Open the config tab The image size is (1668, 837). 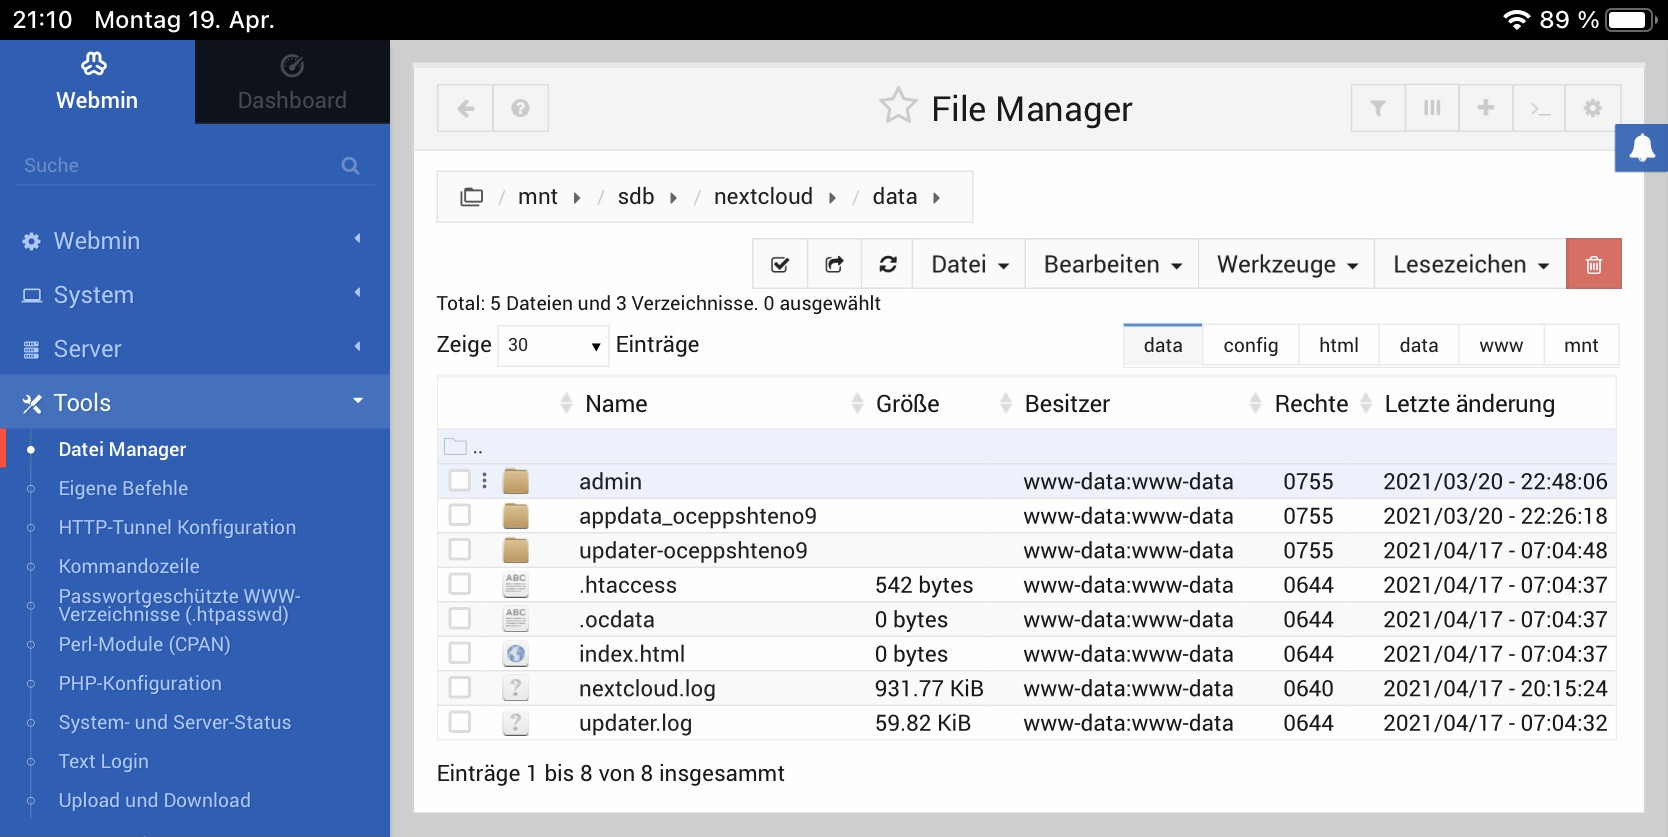point(1250,345)
